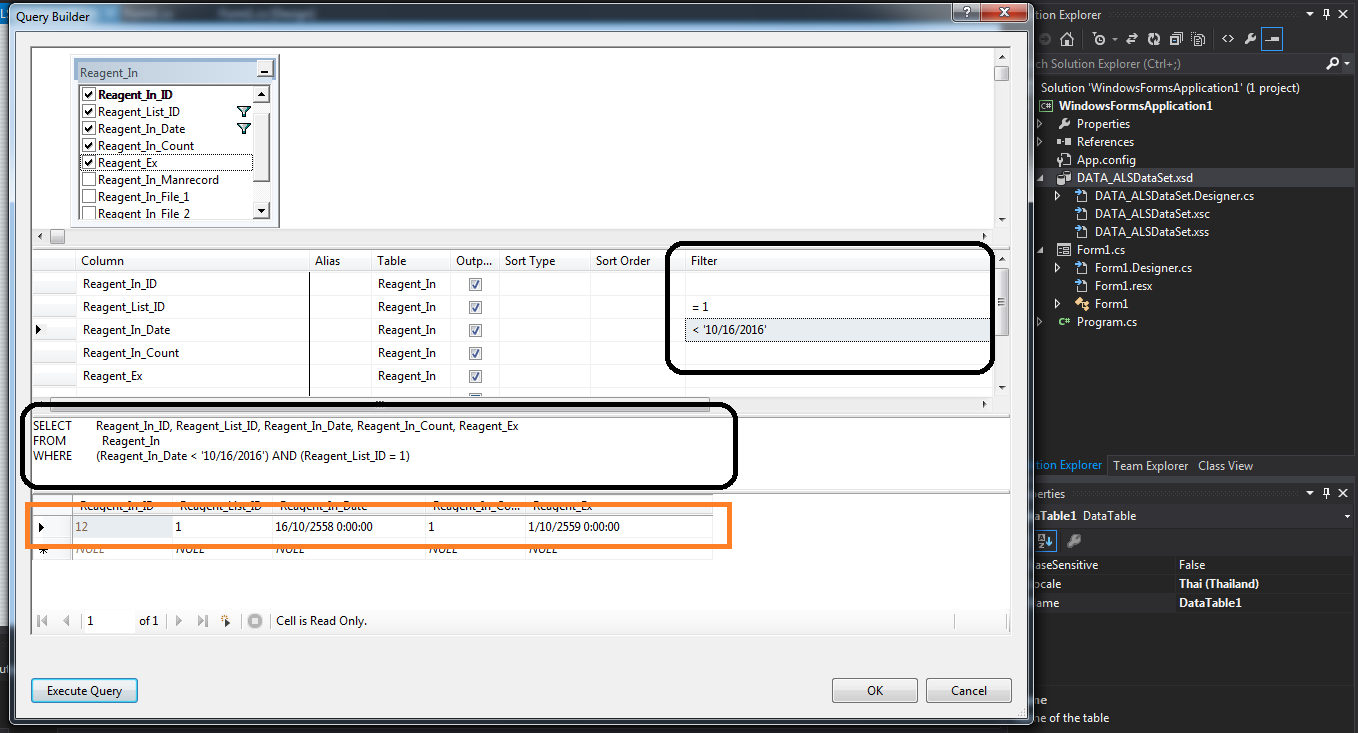Click filter funnel icon beside Reagent_List_ID

point(243,112)
